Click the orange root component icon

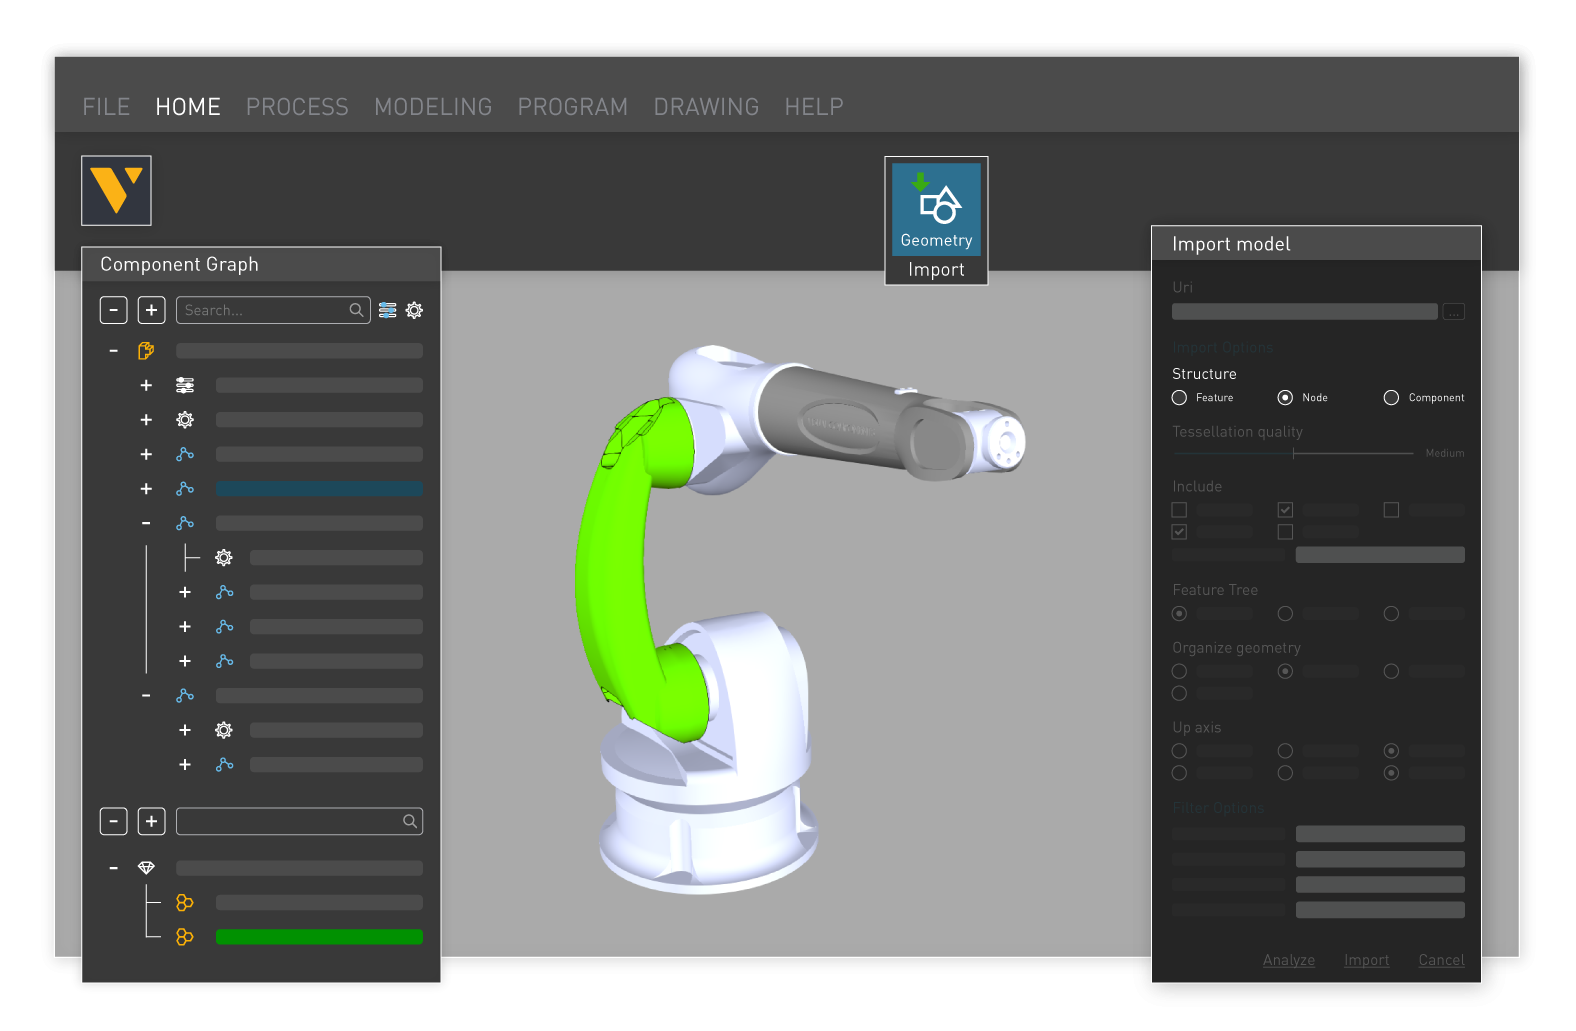coord(146,351)
